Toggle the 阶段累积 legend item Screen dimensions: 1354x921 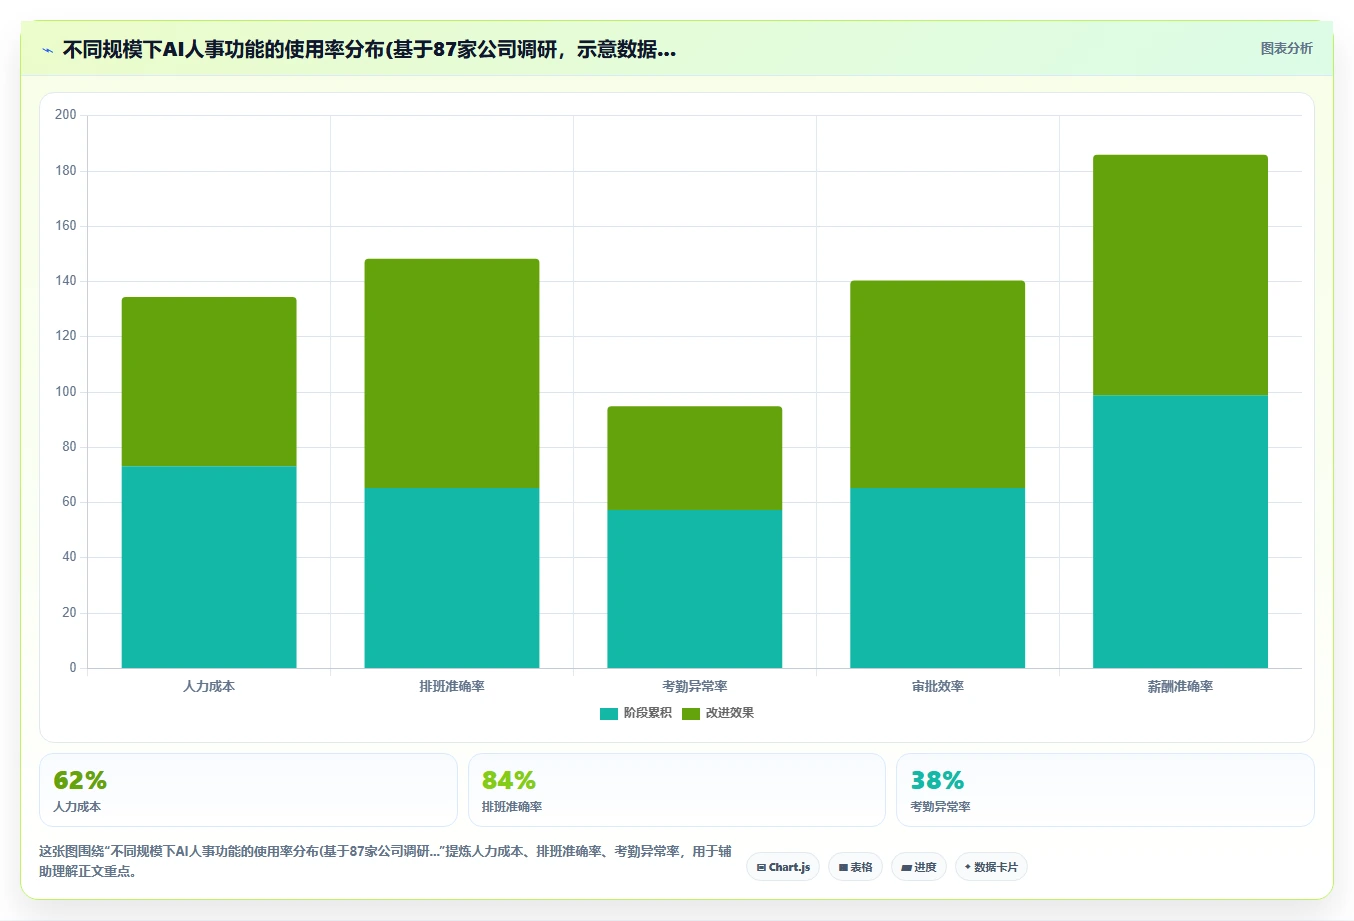pyautogui.click(x=636, y=713)
